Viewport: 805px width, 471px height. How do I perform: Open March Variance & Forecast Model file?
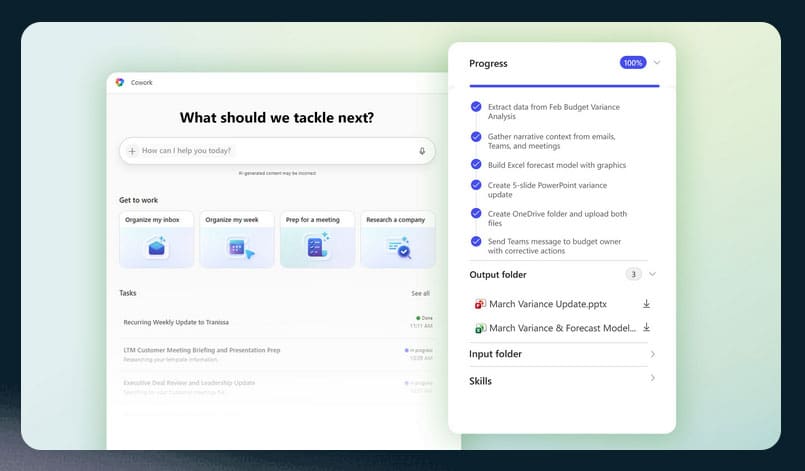point(562,328)
